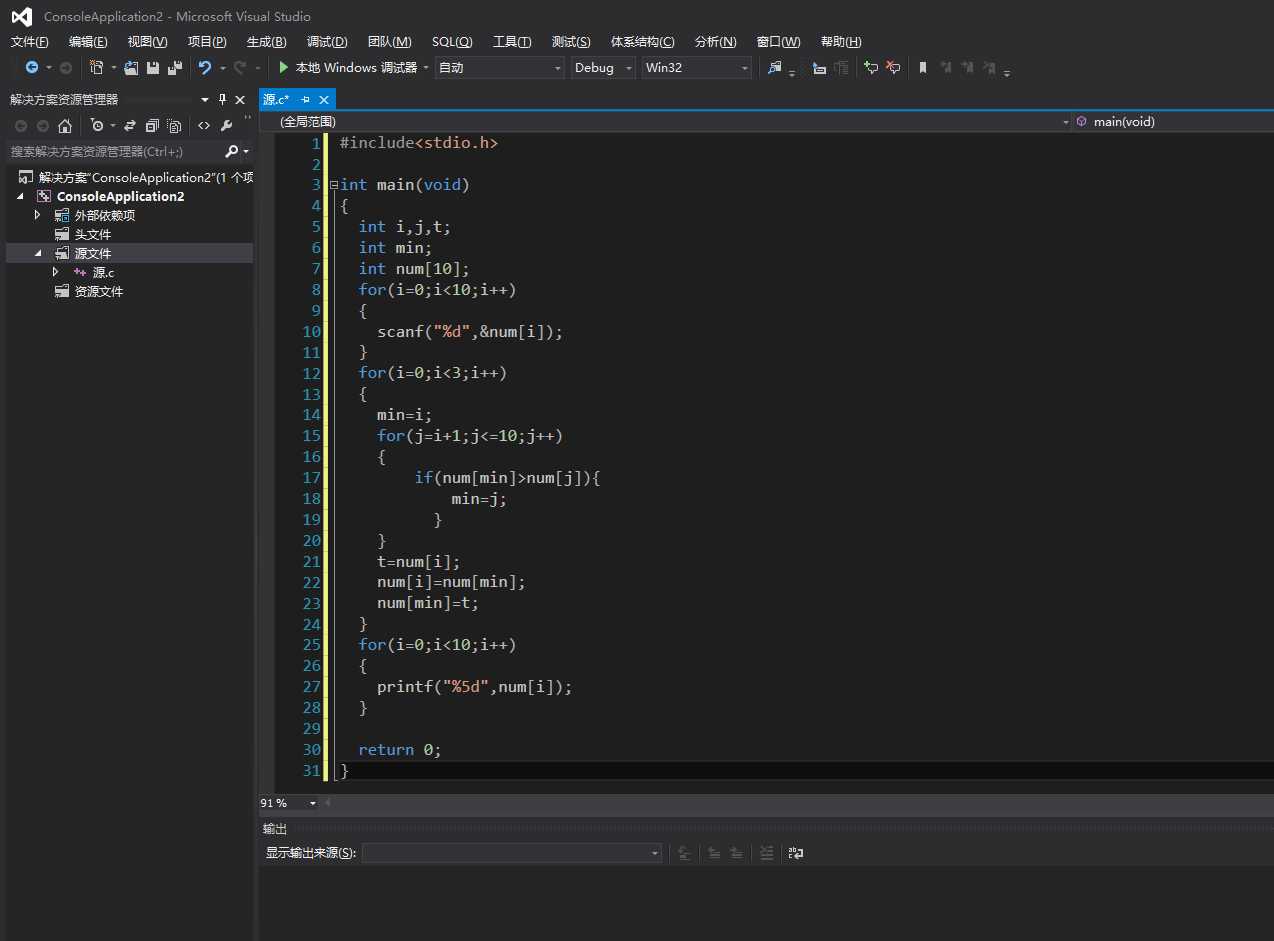The height and width of the screenshot is (941, 1274).
Task: Click the #include<stdio.h> line
Action: click(419, 143)
